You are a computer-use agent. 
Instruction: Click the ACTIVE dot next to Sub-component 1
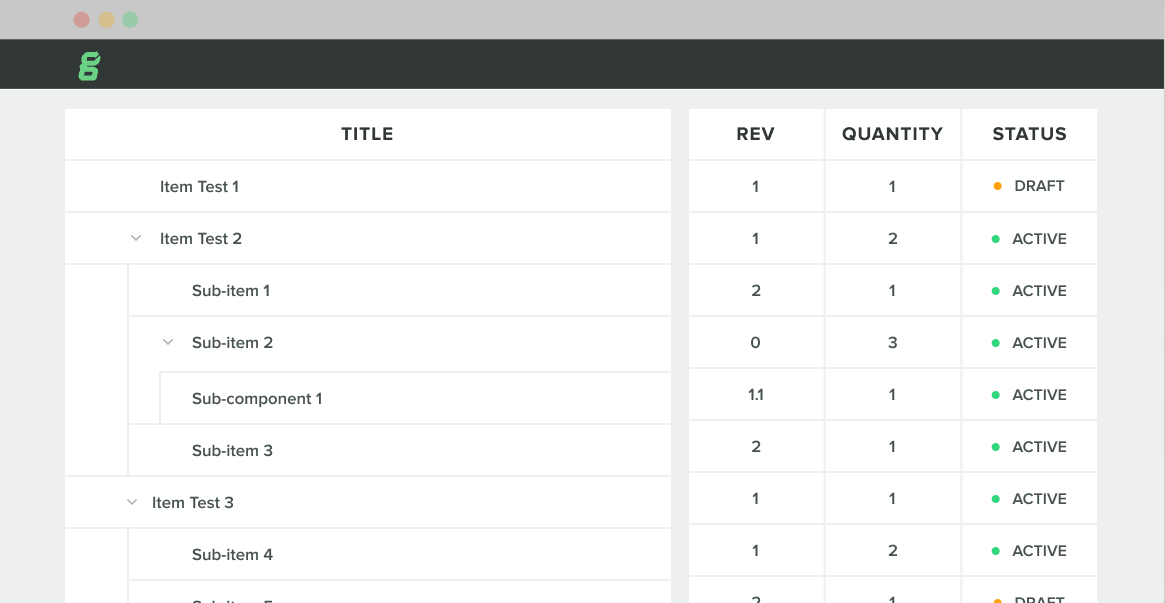point(998,394)
